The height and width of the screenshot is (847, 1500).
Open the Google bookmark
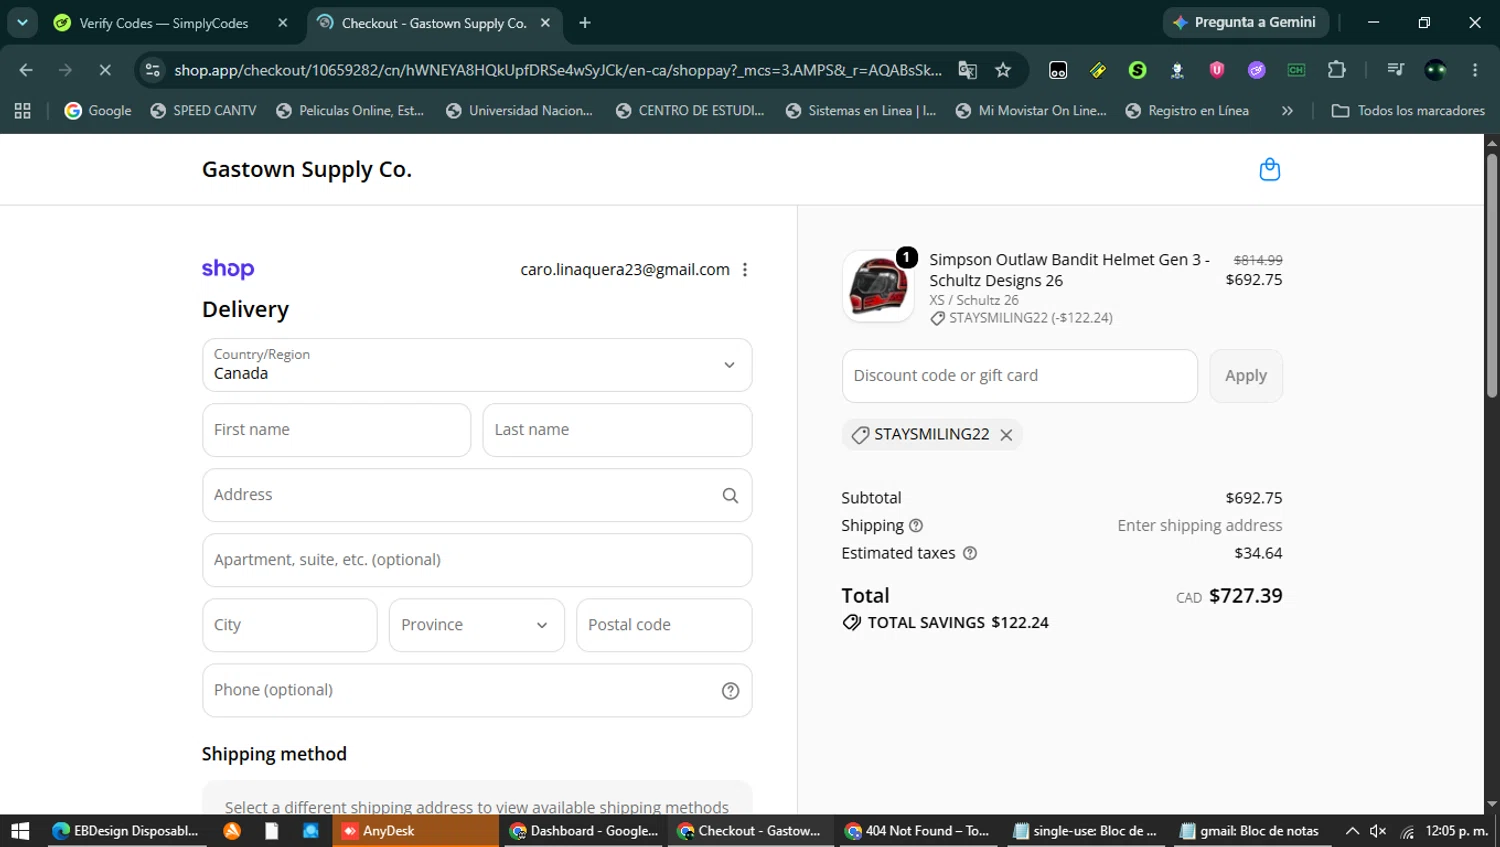point(98,111)
